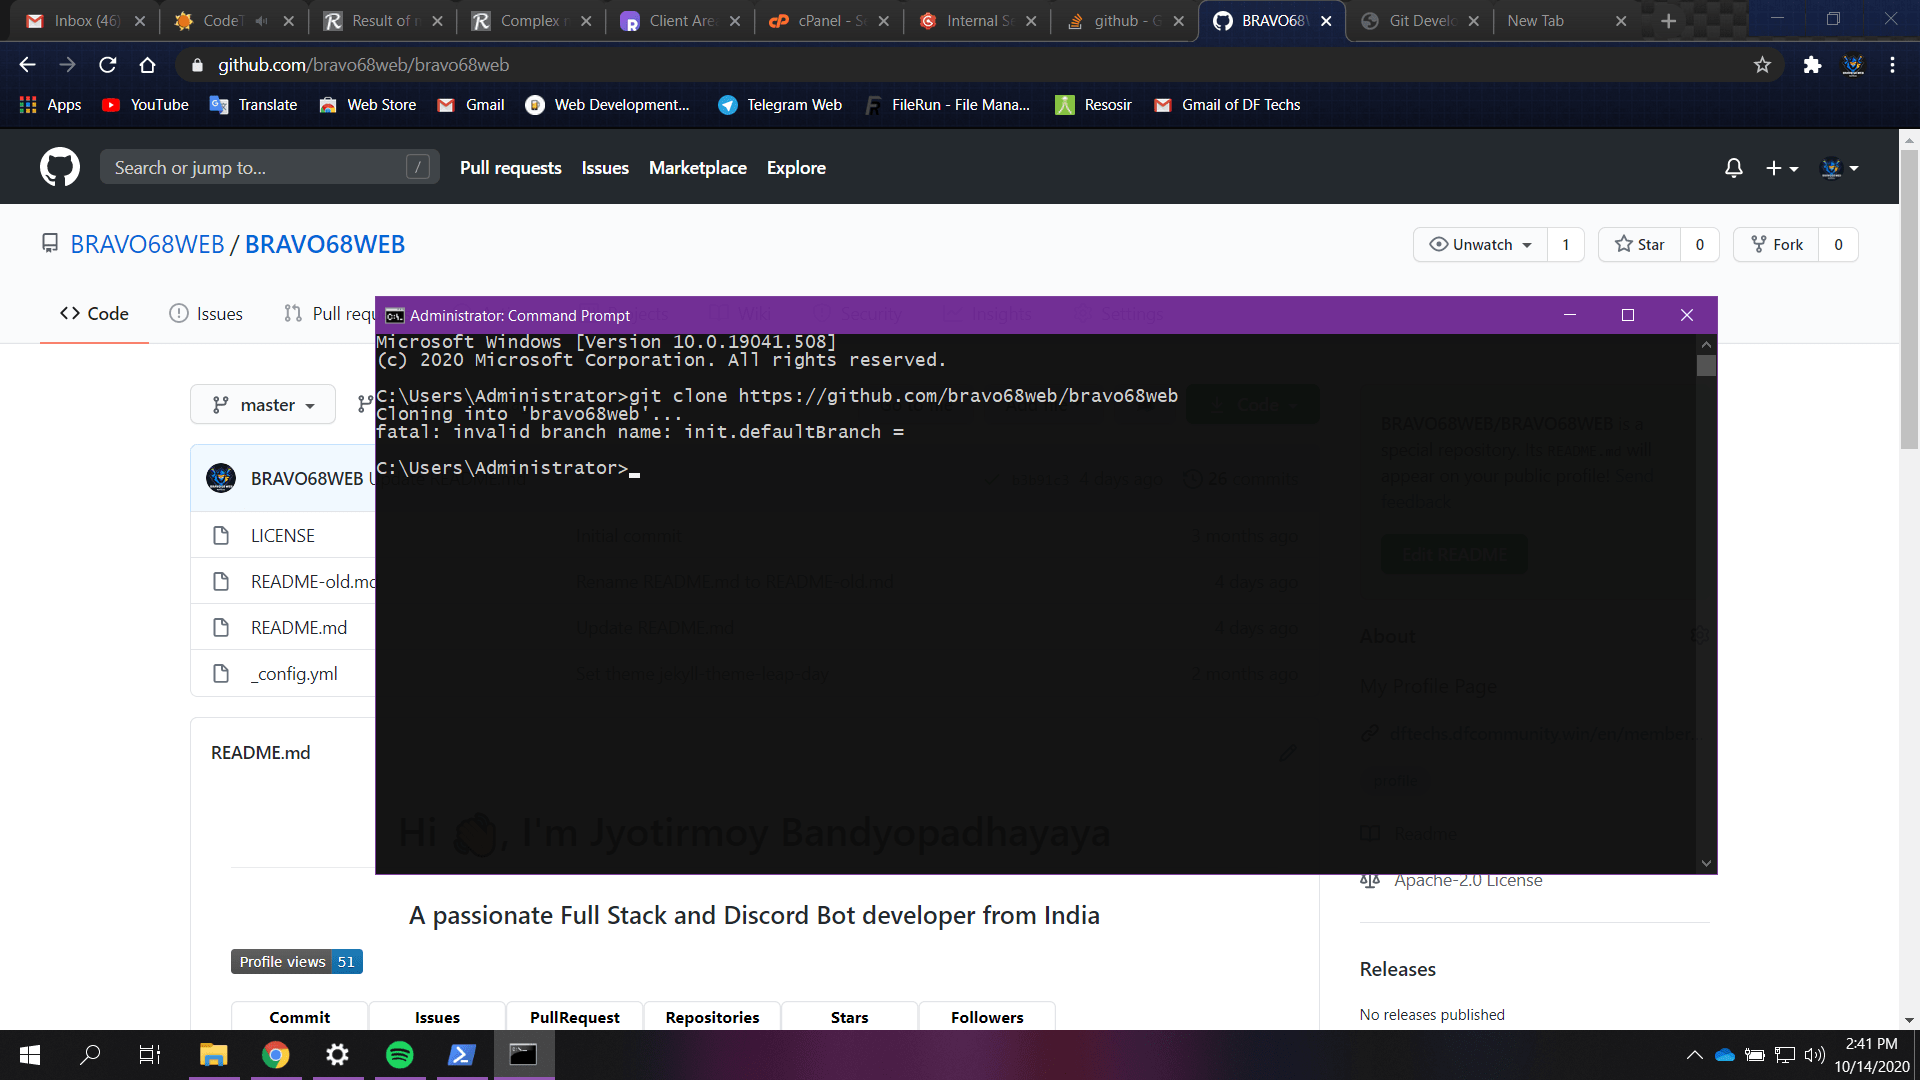1920x1080 pixels.
Task: Click the file icon next to _config.yml
Action: pos(221,673)
